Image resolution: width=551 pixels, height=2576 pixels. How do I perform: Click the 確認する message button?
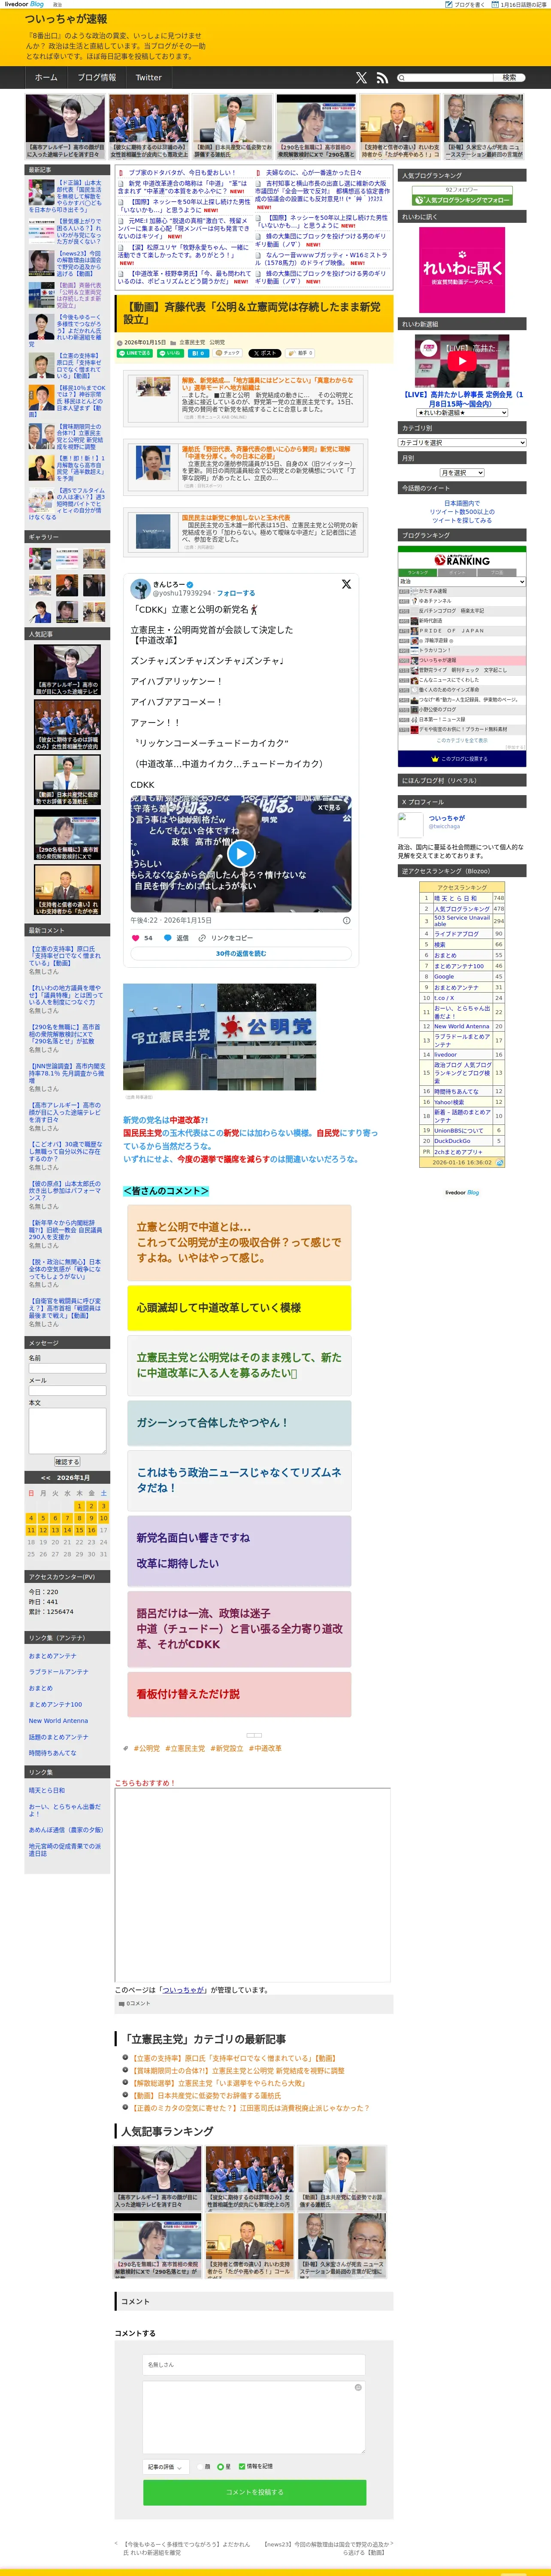[x=67, y=1462]
